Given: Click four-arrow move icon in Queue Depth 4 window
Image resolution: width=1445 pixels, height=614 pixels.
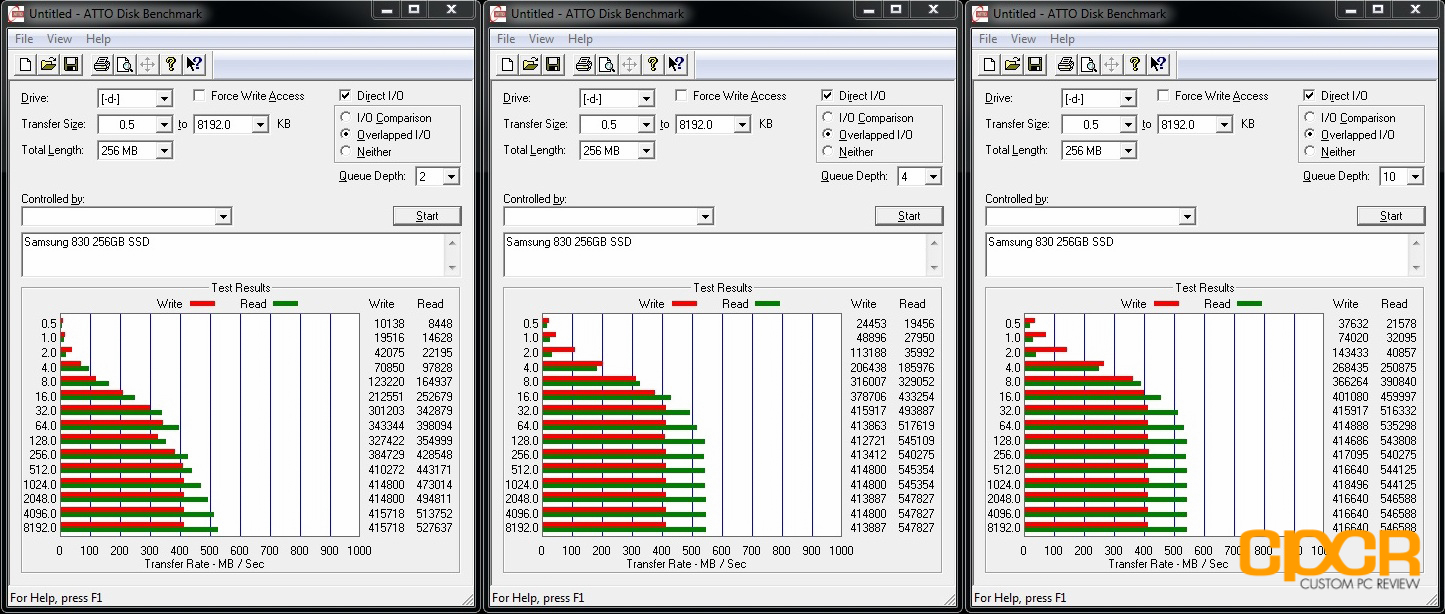Looking at the screenshot, I should tap(629, 65).
